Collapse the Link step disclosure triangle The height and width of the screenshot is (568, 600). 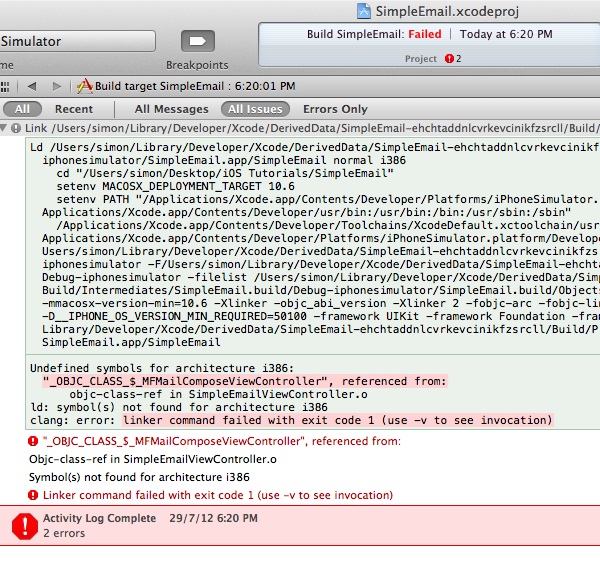coord(6,129)
